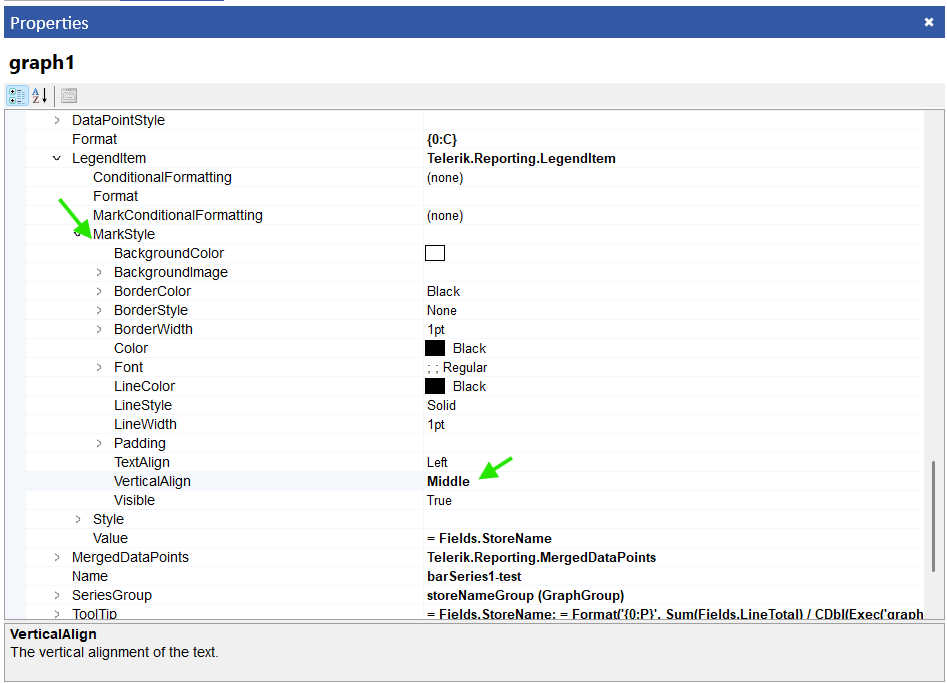Select the BackgroundColor property label
Viewport: 947px width, 683px height.
click(169, 254)
